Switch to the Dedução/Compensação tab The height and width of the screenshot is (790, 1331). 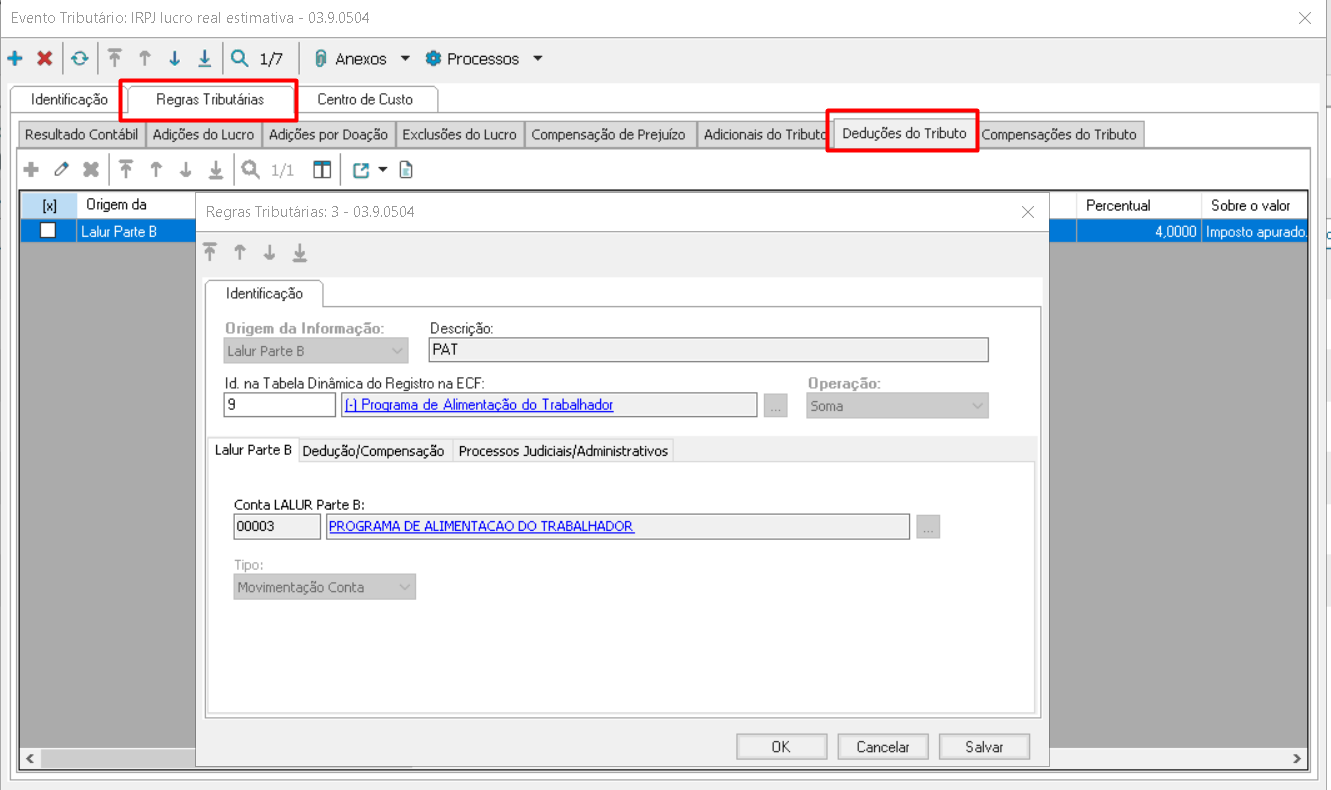[373, 451]
